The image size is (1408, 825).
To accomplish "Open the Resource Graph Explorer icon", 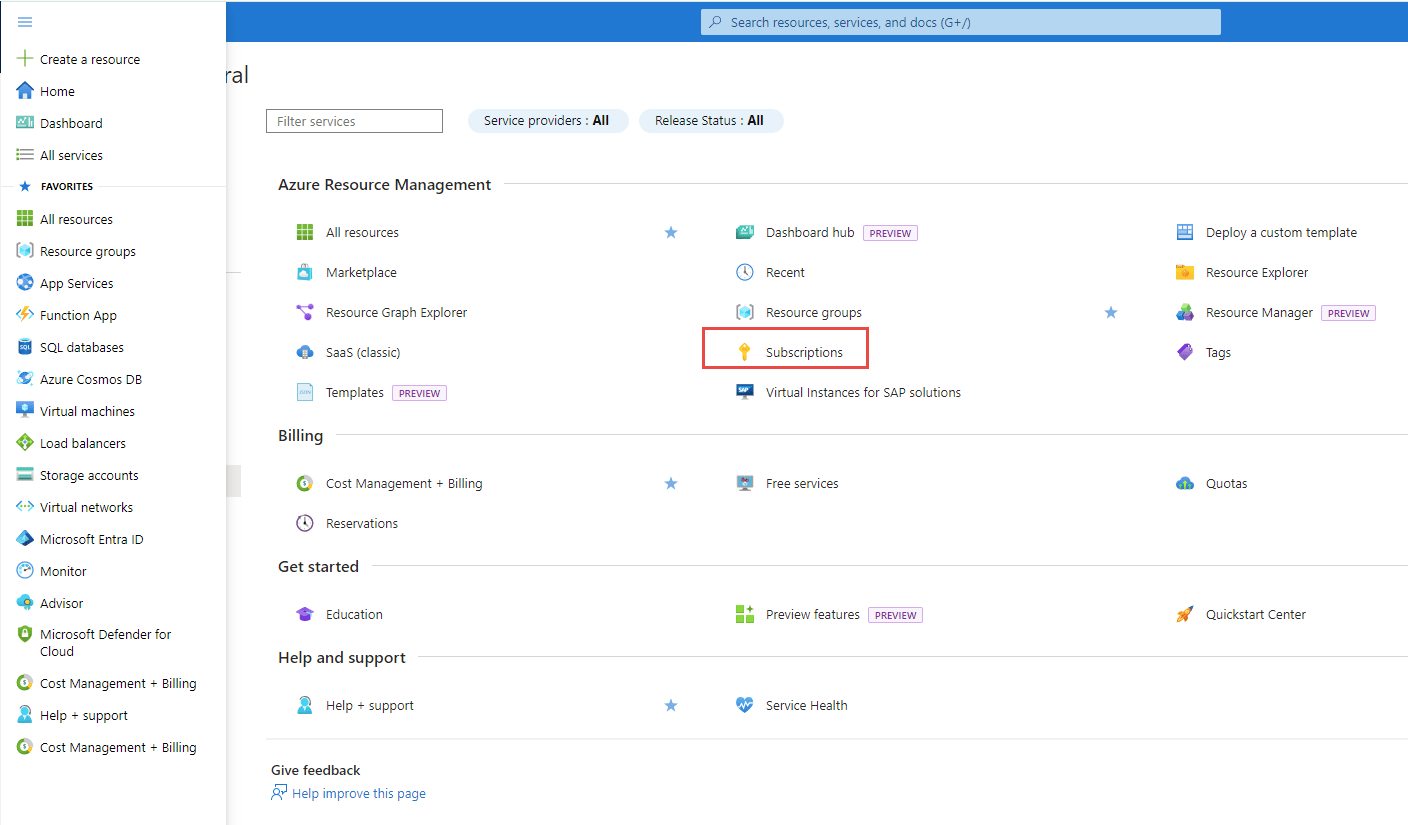I will pyautogui.click(x=305, y=312).
